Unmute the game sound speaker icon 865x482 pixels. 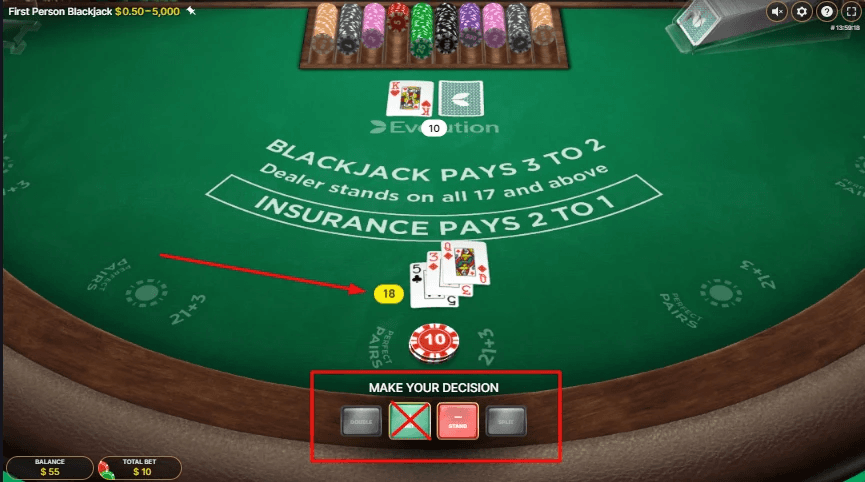click(777, 12)
